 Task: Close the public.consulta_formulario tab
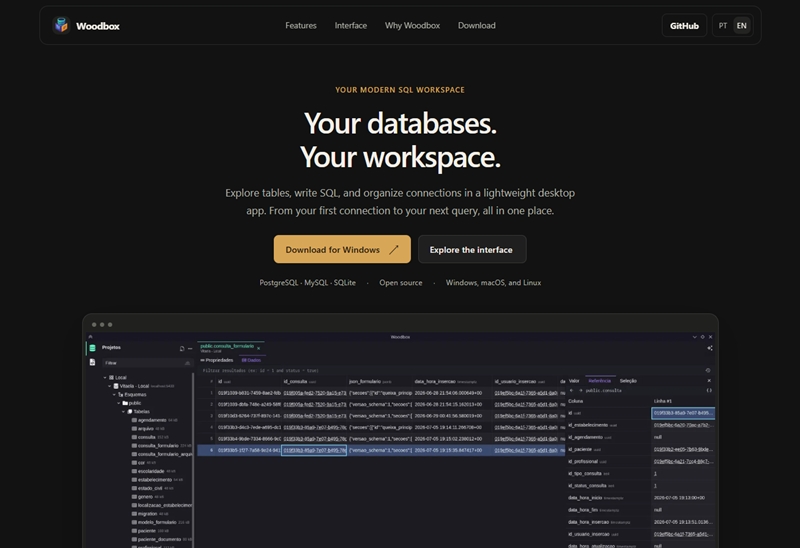point(259,348)
